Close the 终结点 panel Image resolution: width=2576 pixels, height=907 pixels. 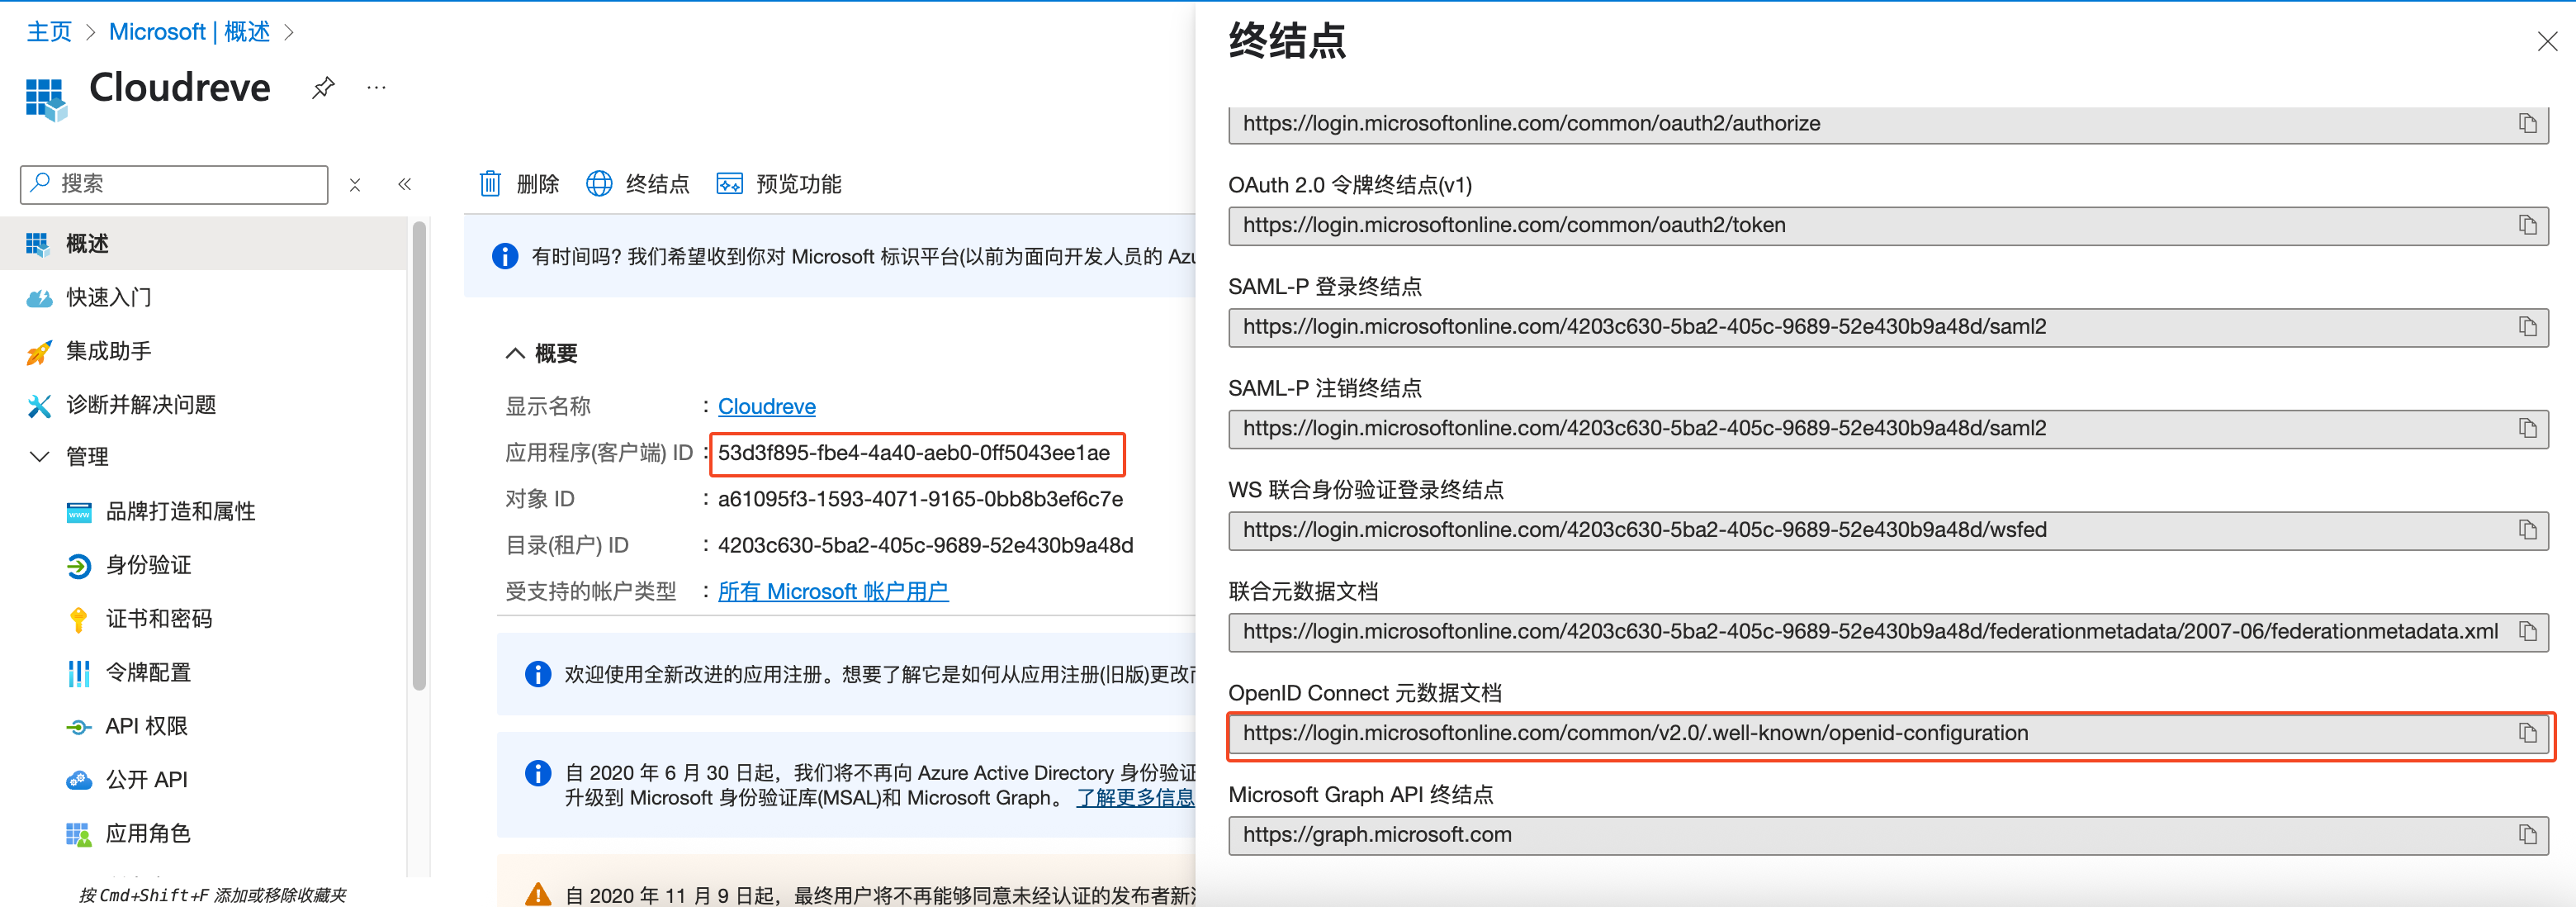tap(2546, 41)
